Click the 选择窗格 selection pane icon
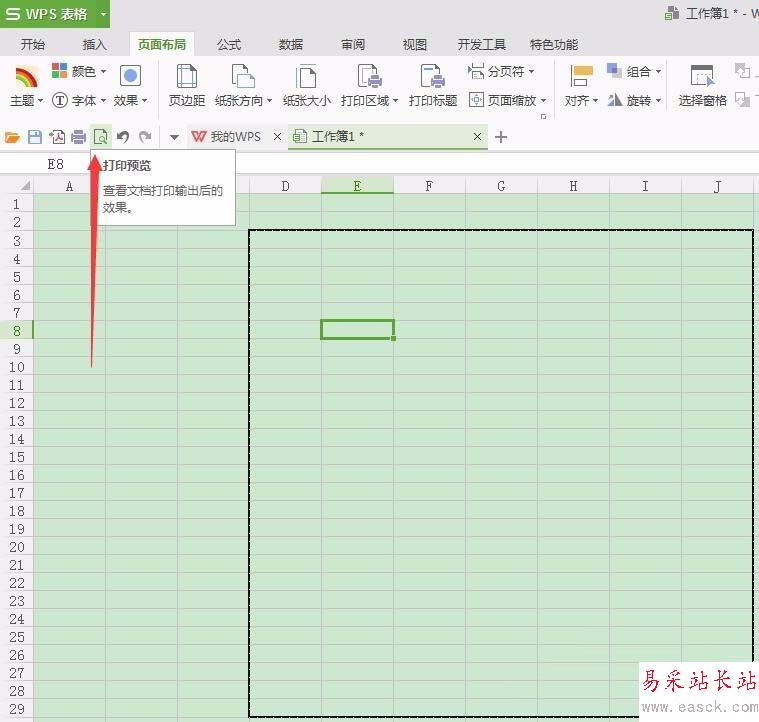The height and width of the screenshot is (722, 759). point(702,76)
